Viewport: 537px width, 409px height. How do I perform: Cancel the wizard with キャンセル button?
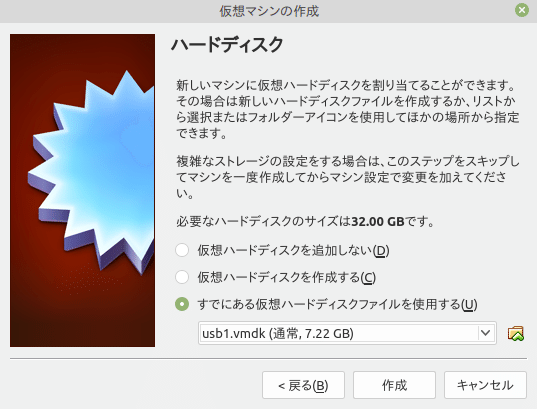(x=485, y=385)
